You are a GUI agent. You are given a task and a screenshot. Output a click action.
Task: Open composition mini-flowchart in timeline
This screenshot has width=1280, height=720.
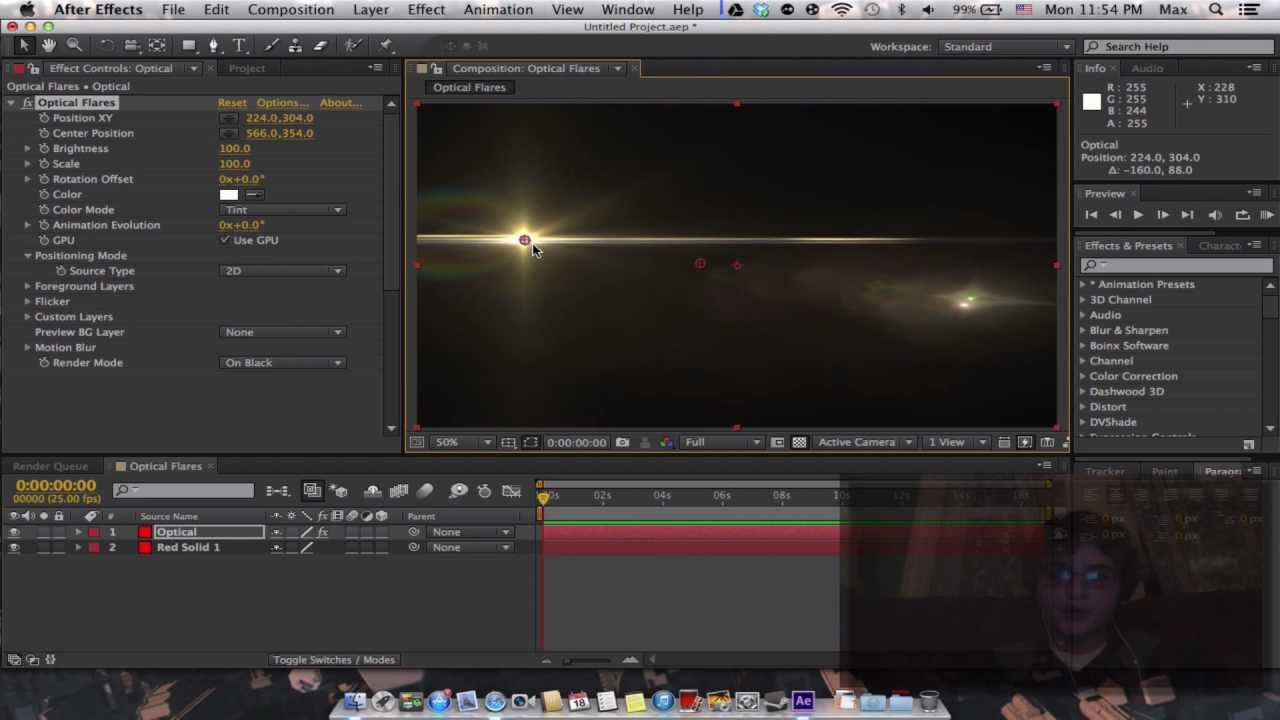pos(277,490)
